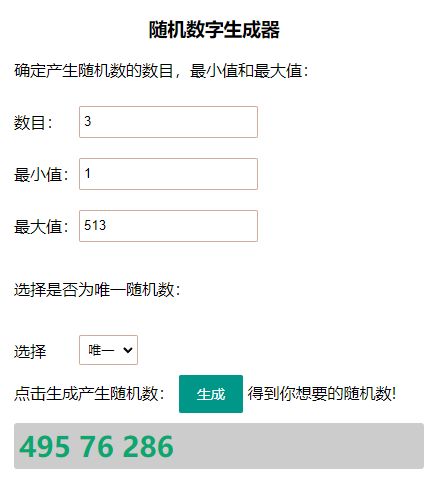Click the green 生成 button

[211, 394]
